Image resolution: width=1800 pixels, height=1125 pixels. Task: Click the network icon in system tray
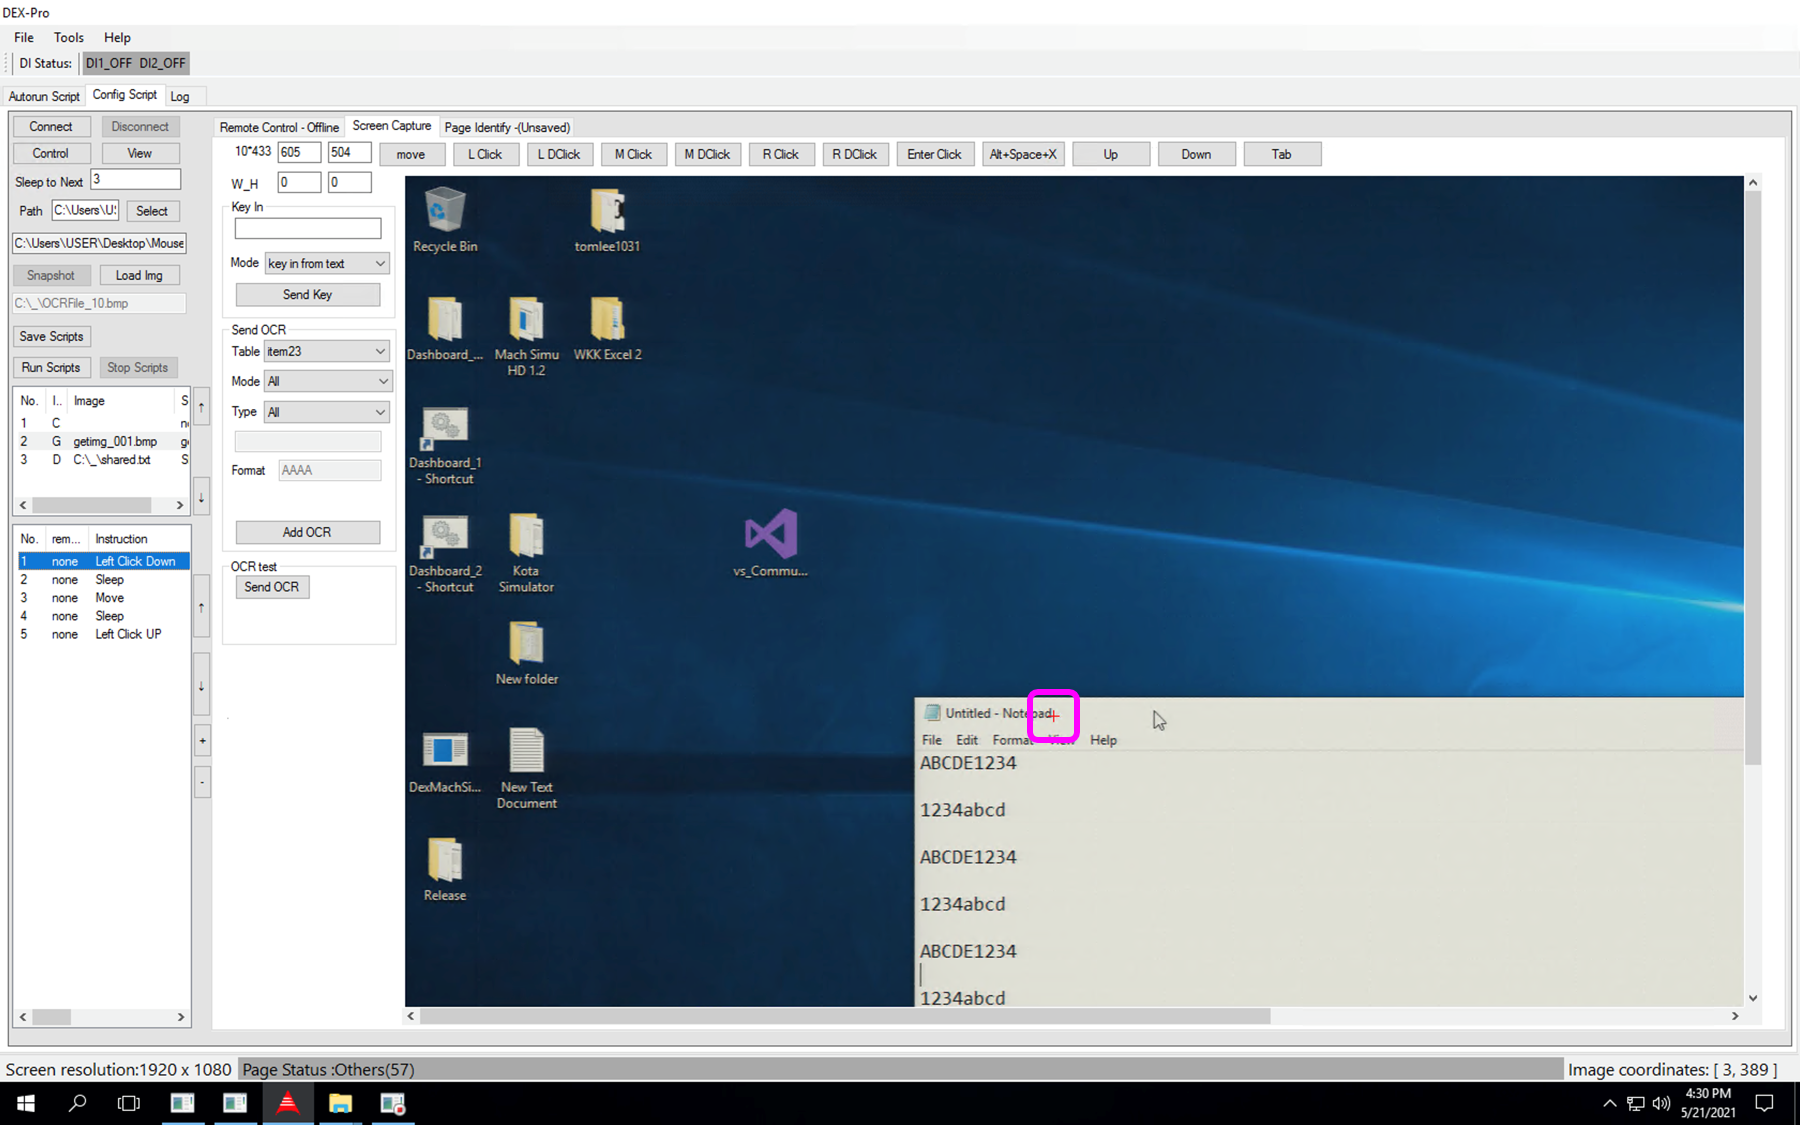pyautogui.click(x=1635, y=1103)
